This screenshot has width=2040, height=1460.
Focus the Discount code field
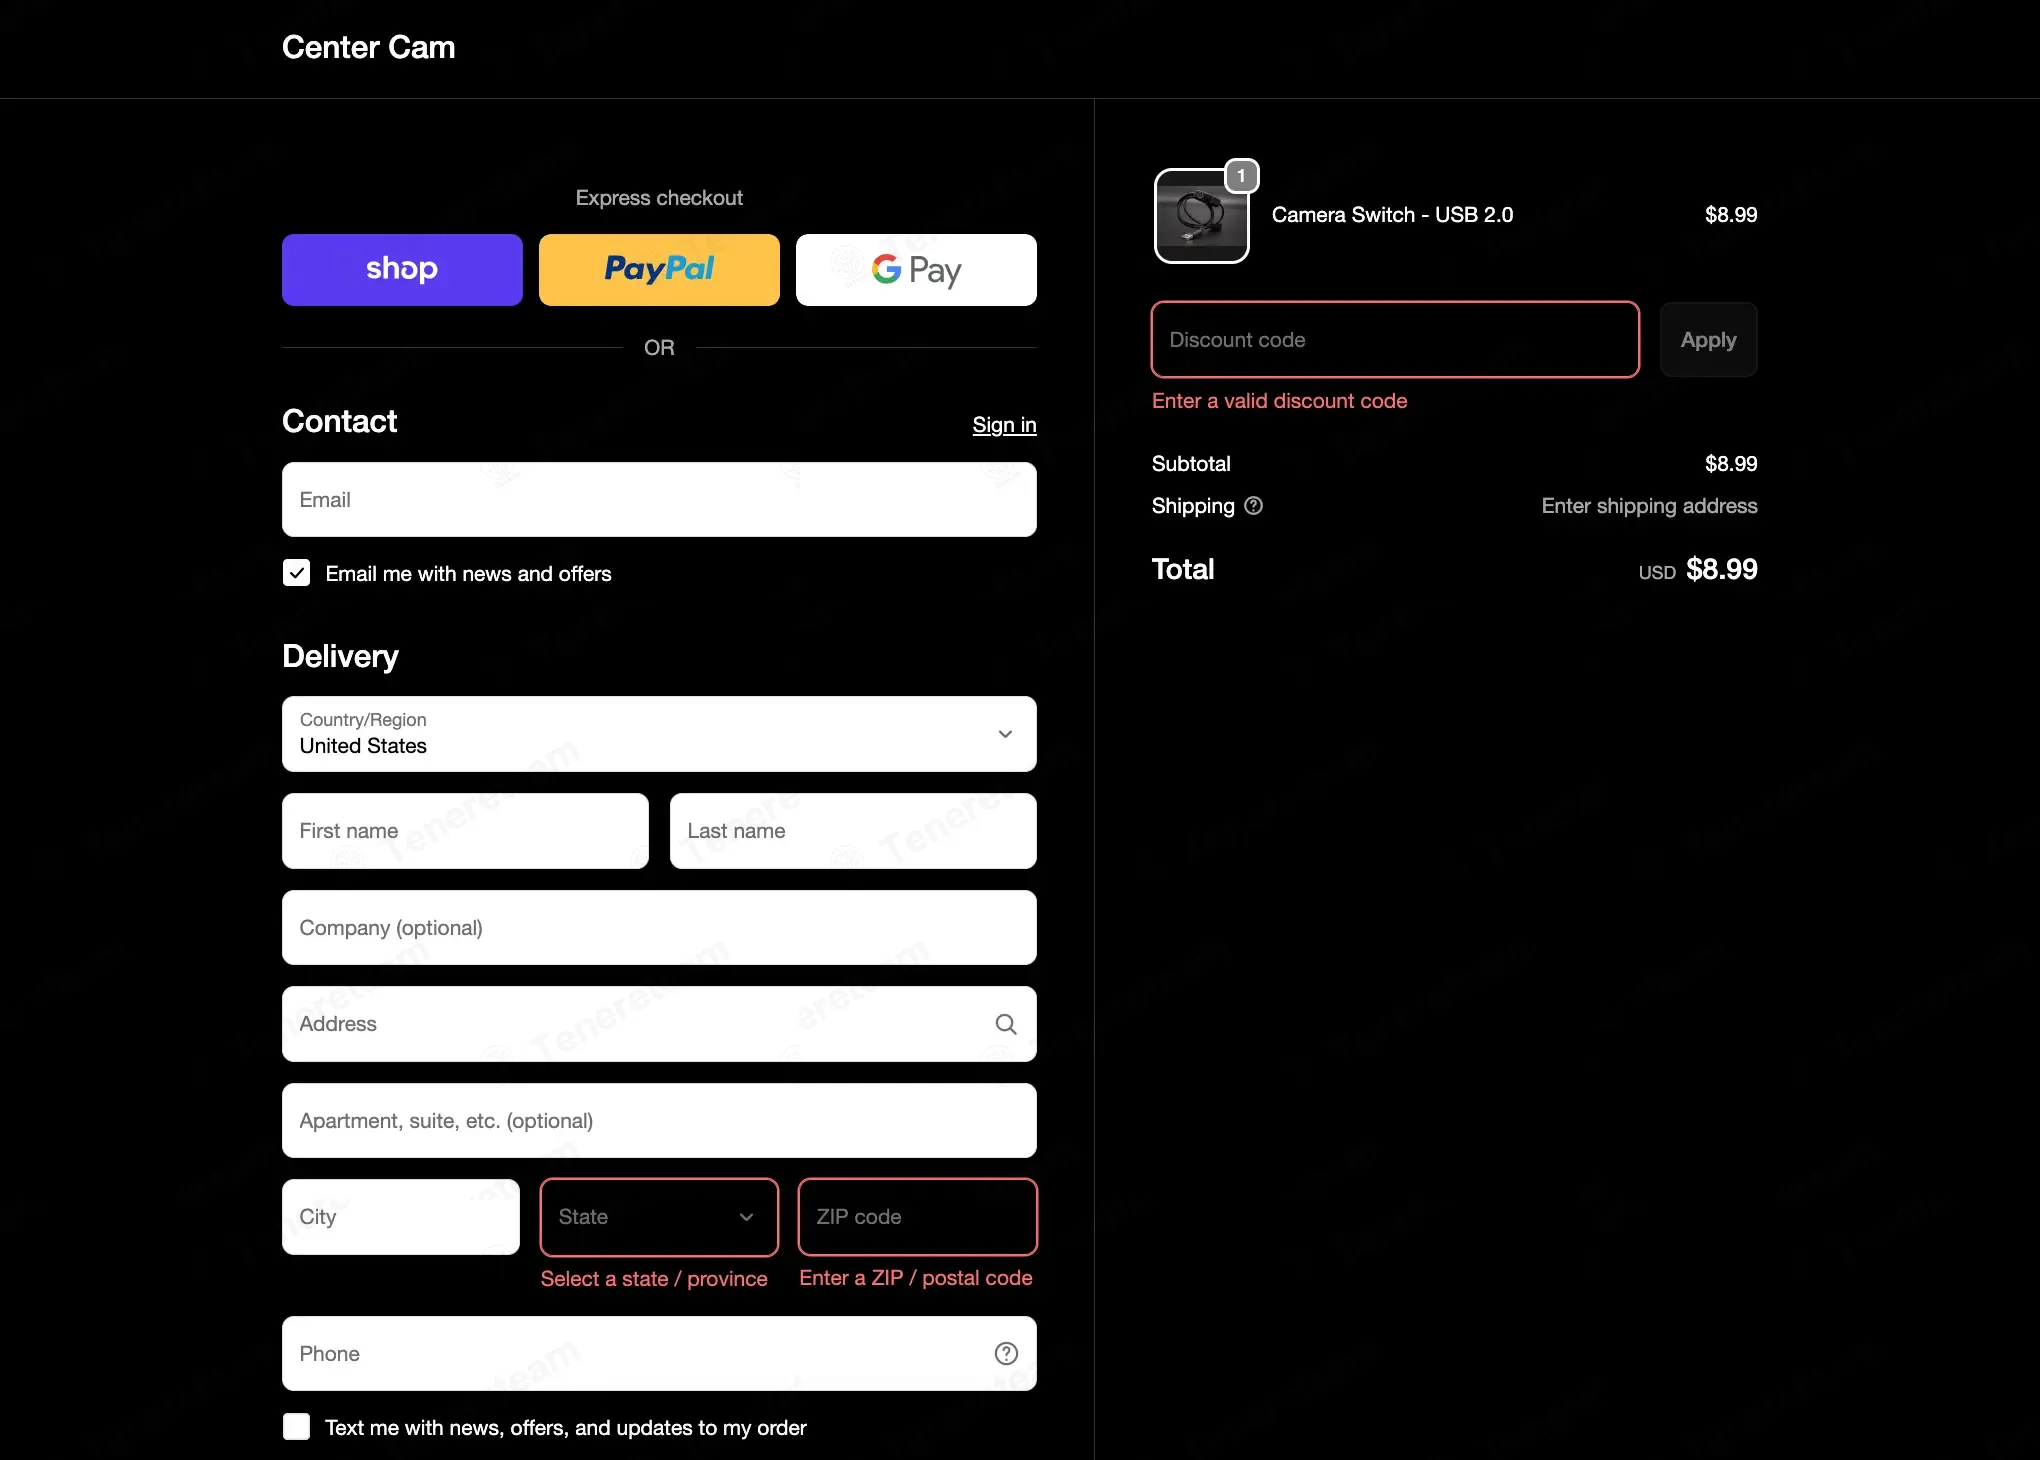point(1395,340)
